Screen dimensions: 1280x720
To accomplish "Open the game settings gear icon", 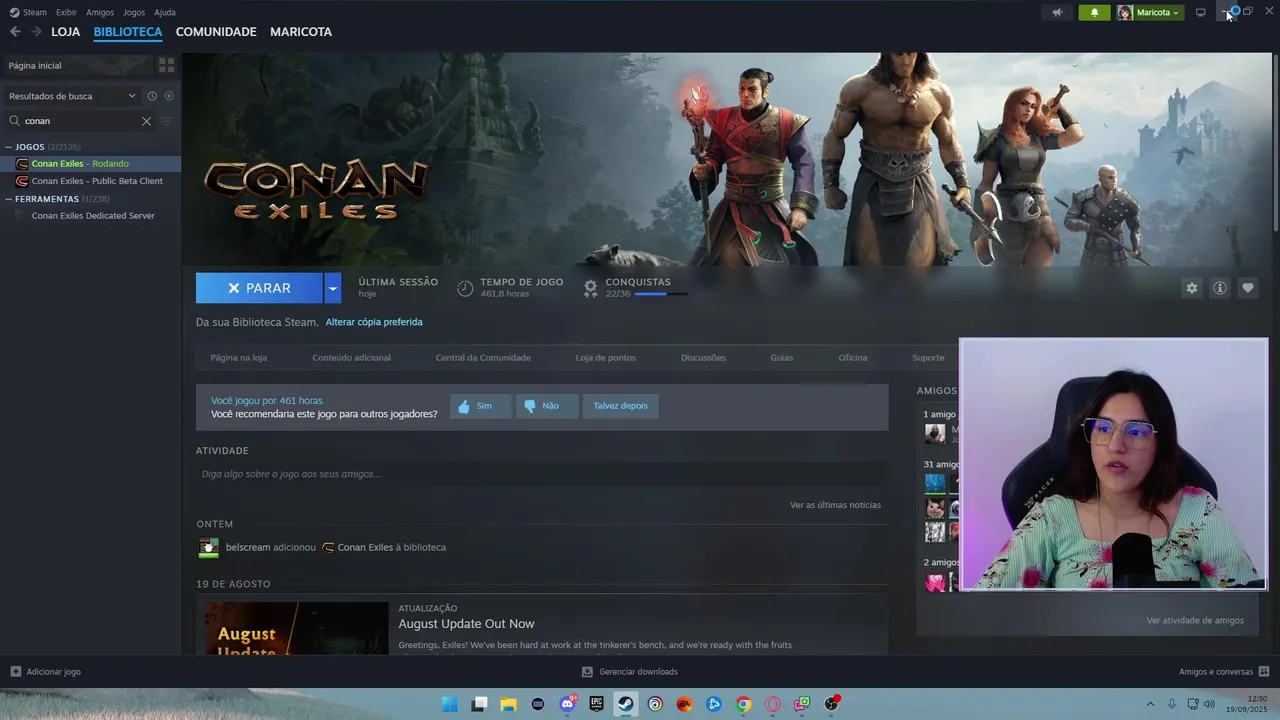I will 1191,288.
